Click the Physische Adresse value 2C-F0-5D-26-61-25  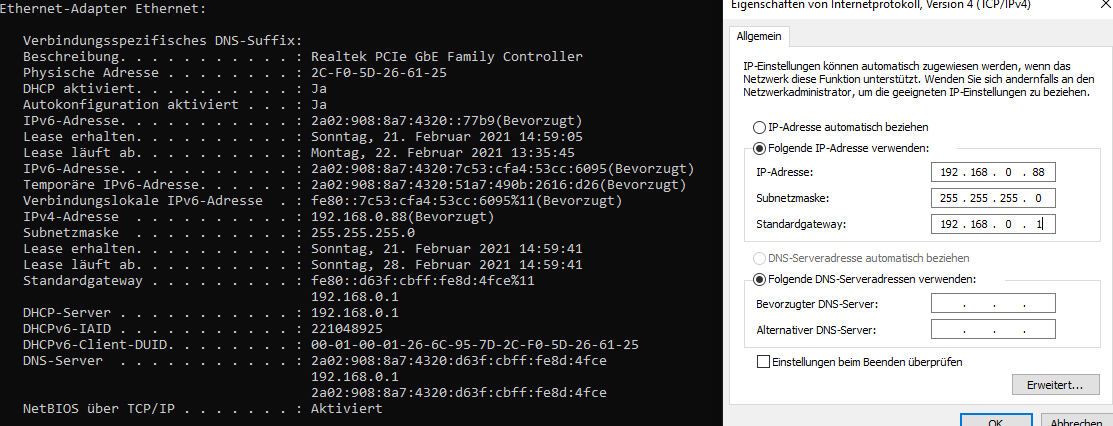(379, 72)
